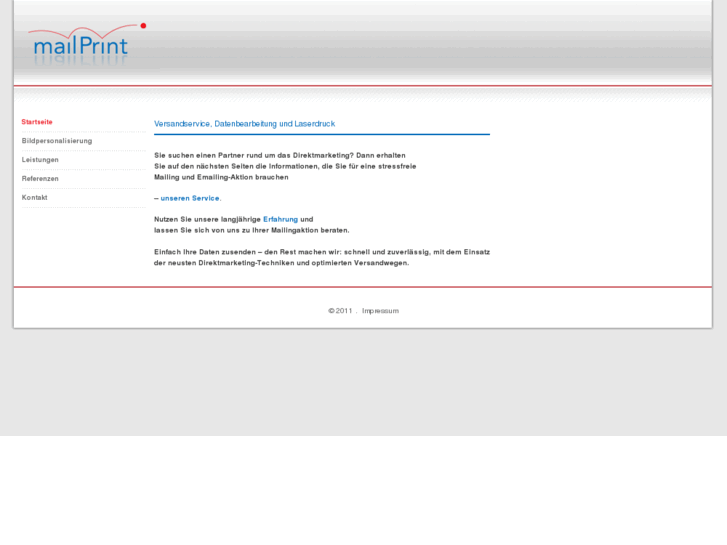Click the sentence 'Einfach Ihre Daten zusenden'
This screenshot has width=727, height=545.
[x=322, y=252]
